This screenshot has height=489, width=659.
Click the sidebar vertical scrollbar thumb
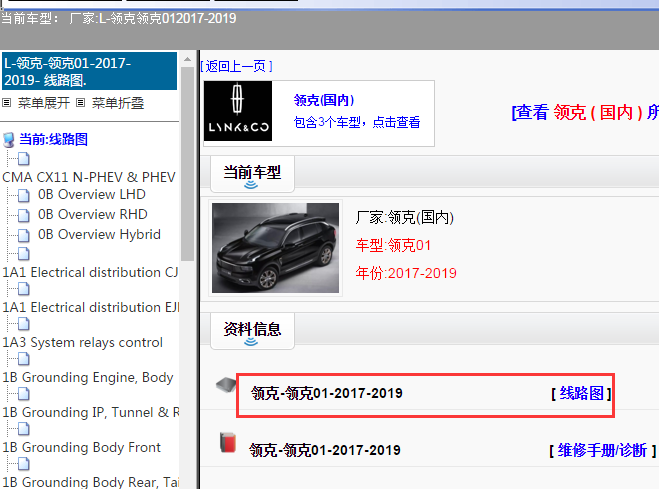coord(187,163)
